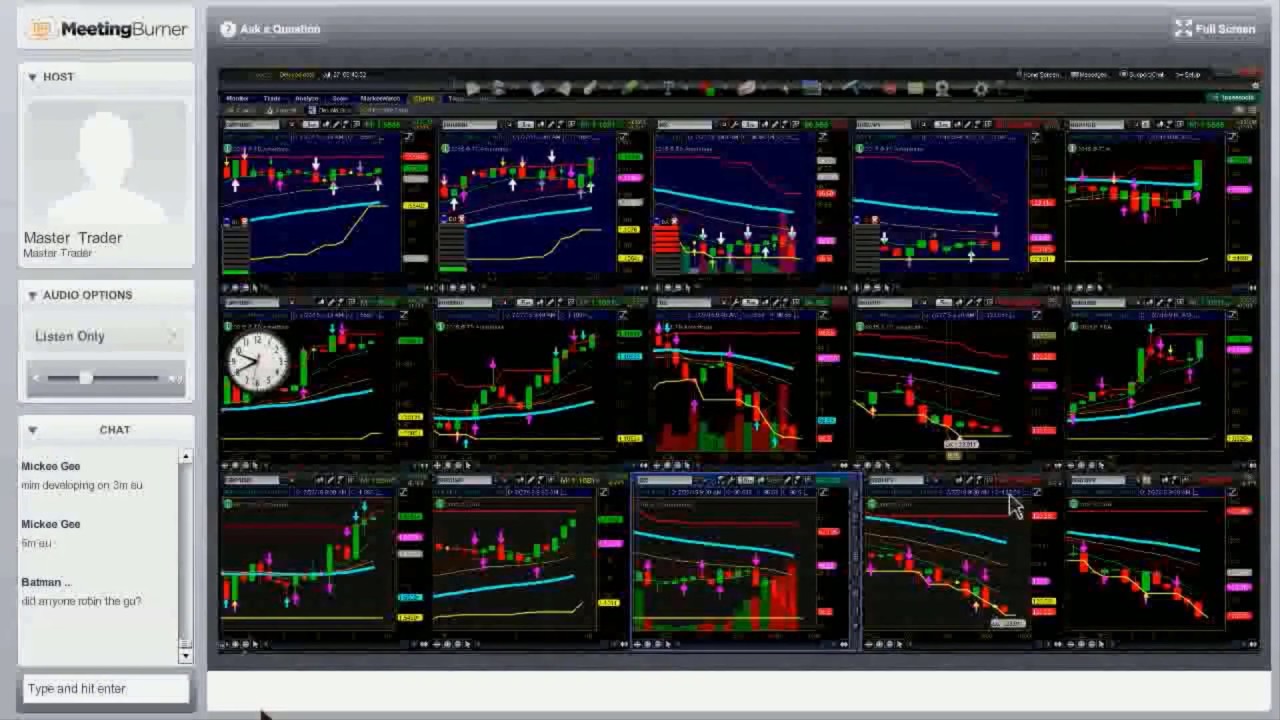
Task: Click the low-volume speaker icon left of slider
Action: click(36, 378)
